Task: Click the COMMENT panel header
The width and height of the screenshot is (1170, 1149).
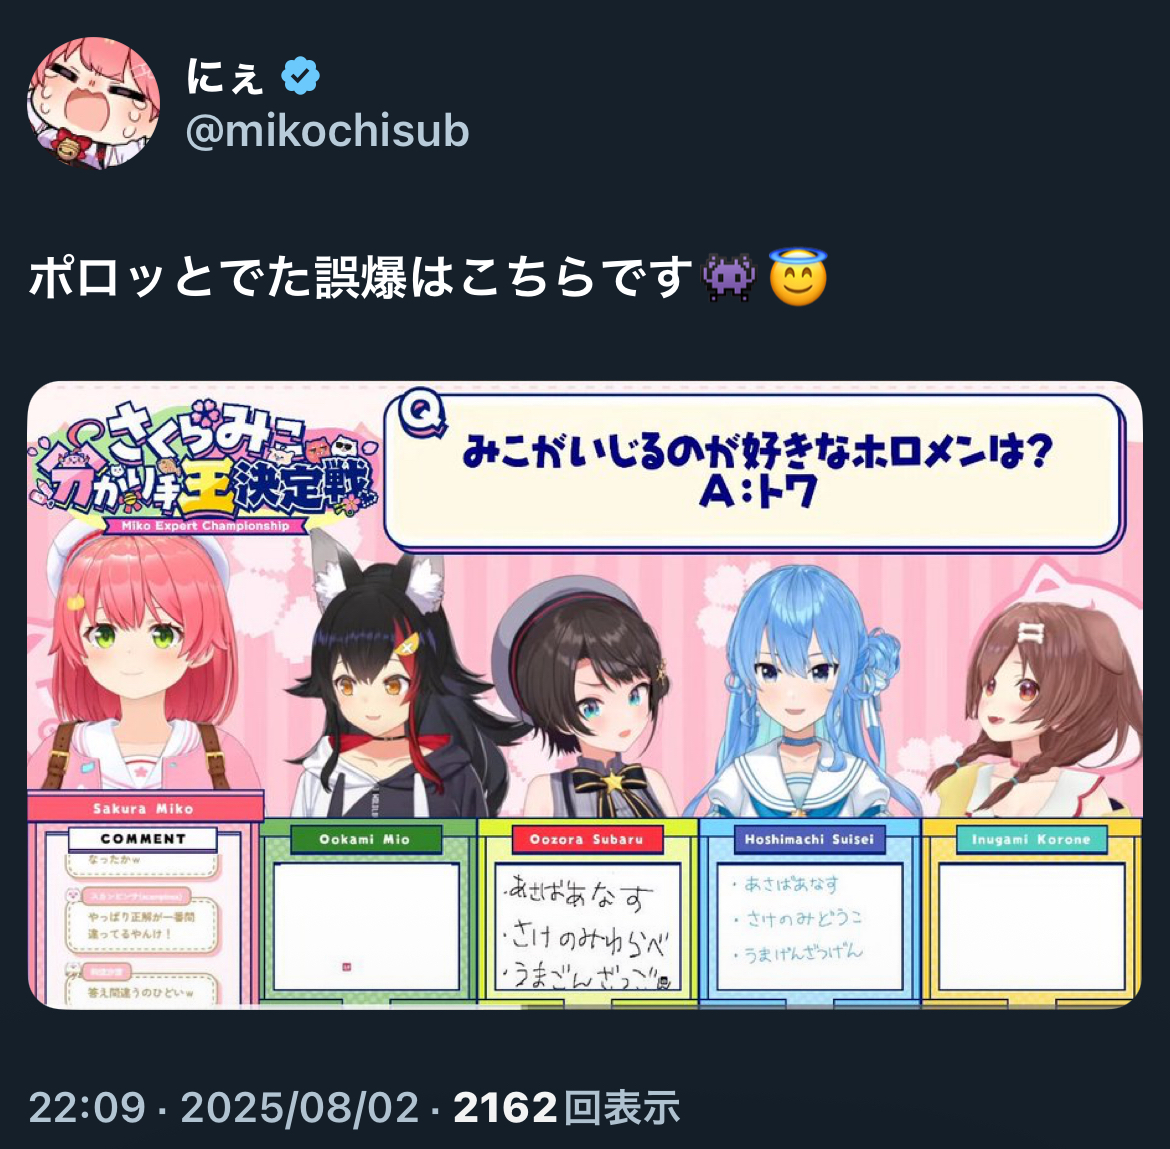Action: tap(143, 839)
